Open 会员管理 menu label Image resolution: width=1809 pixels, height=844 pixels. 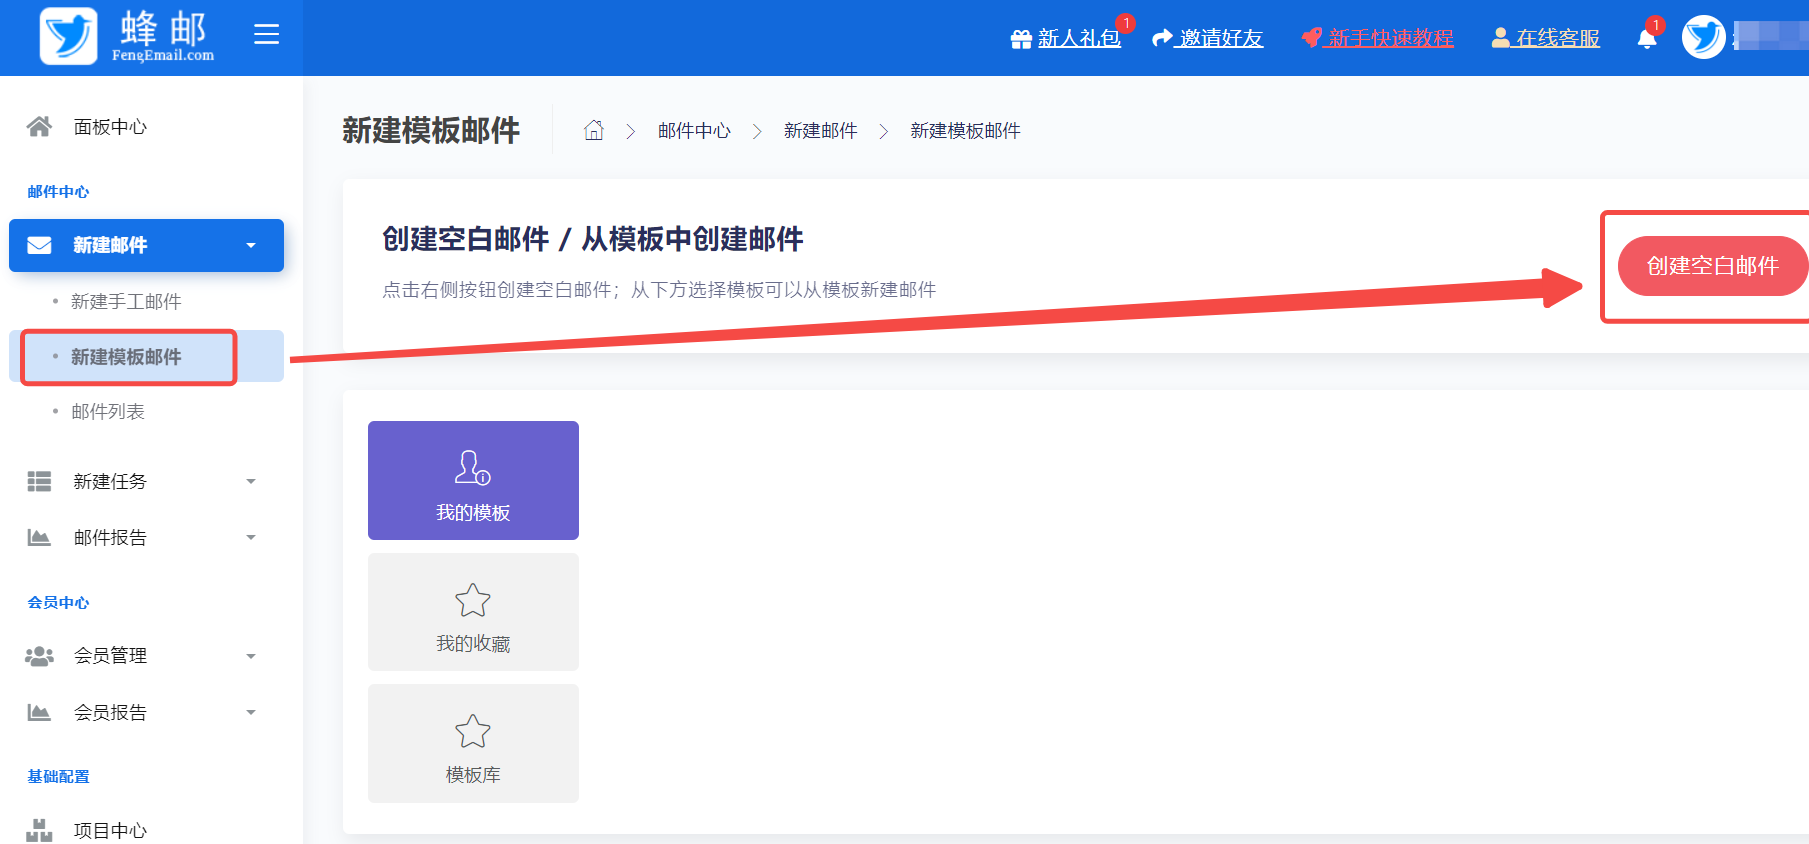tap(110, 656)
